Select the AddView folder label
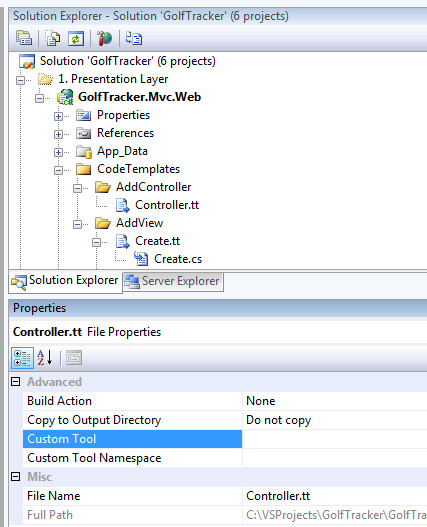Screen dimensions: 427x527 140,223
